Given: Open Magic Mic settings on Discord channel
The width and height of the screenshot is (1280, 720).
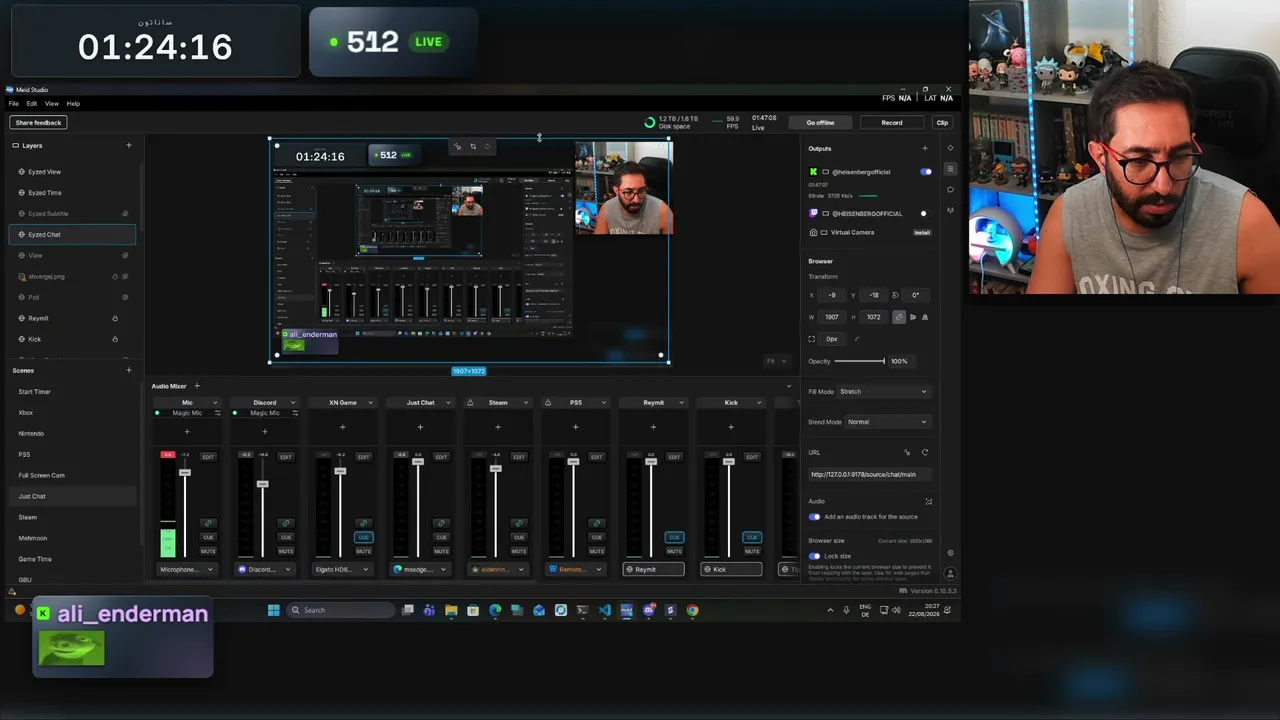Looking at the screenshot, I should [x=295, y=413].
